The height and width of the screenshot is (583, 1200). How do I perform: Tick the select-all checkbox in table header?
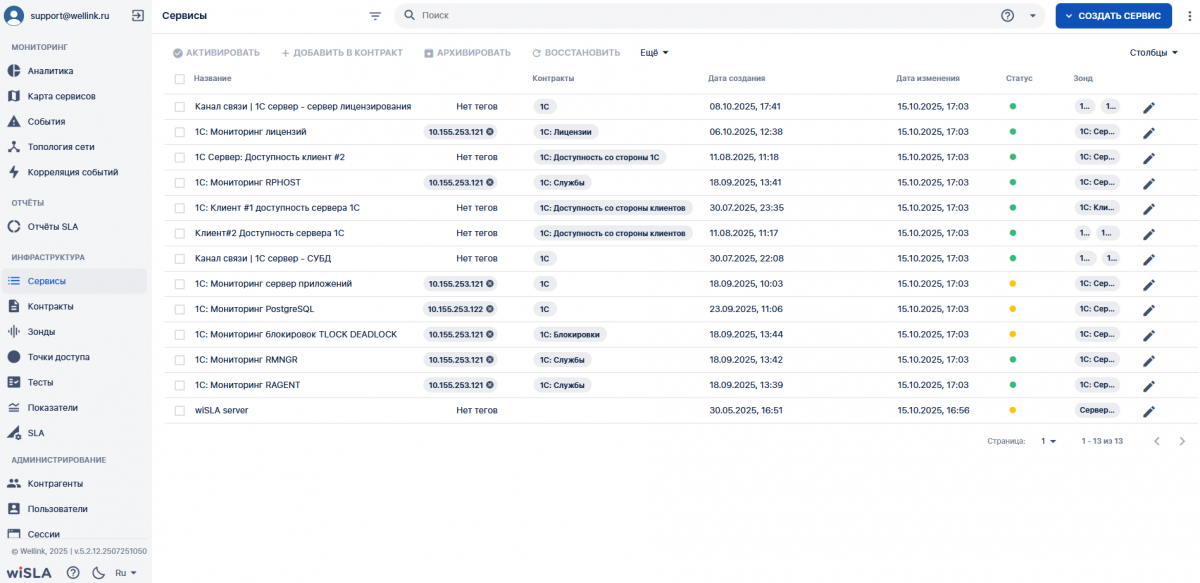click(180, 78)
